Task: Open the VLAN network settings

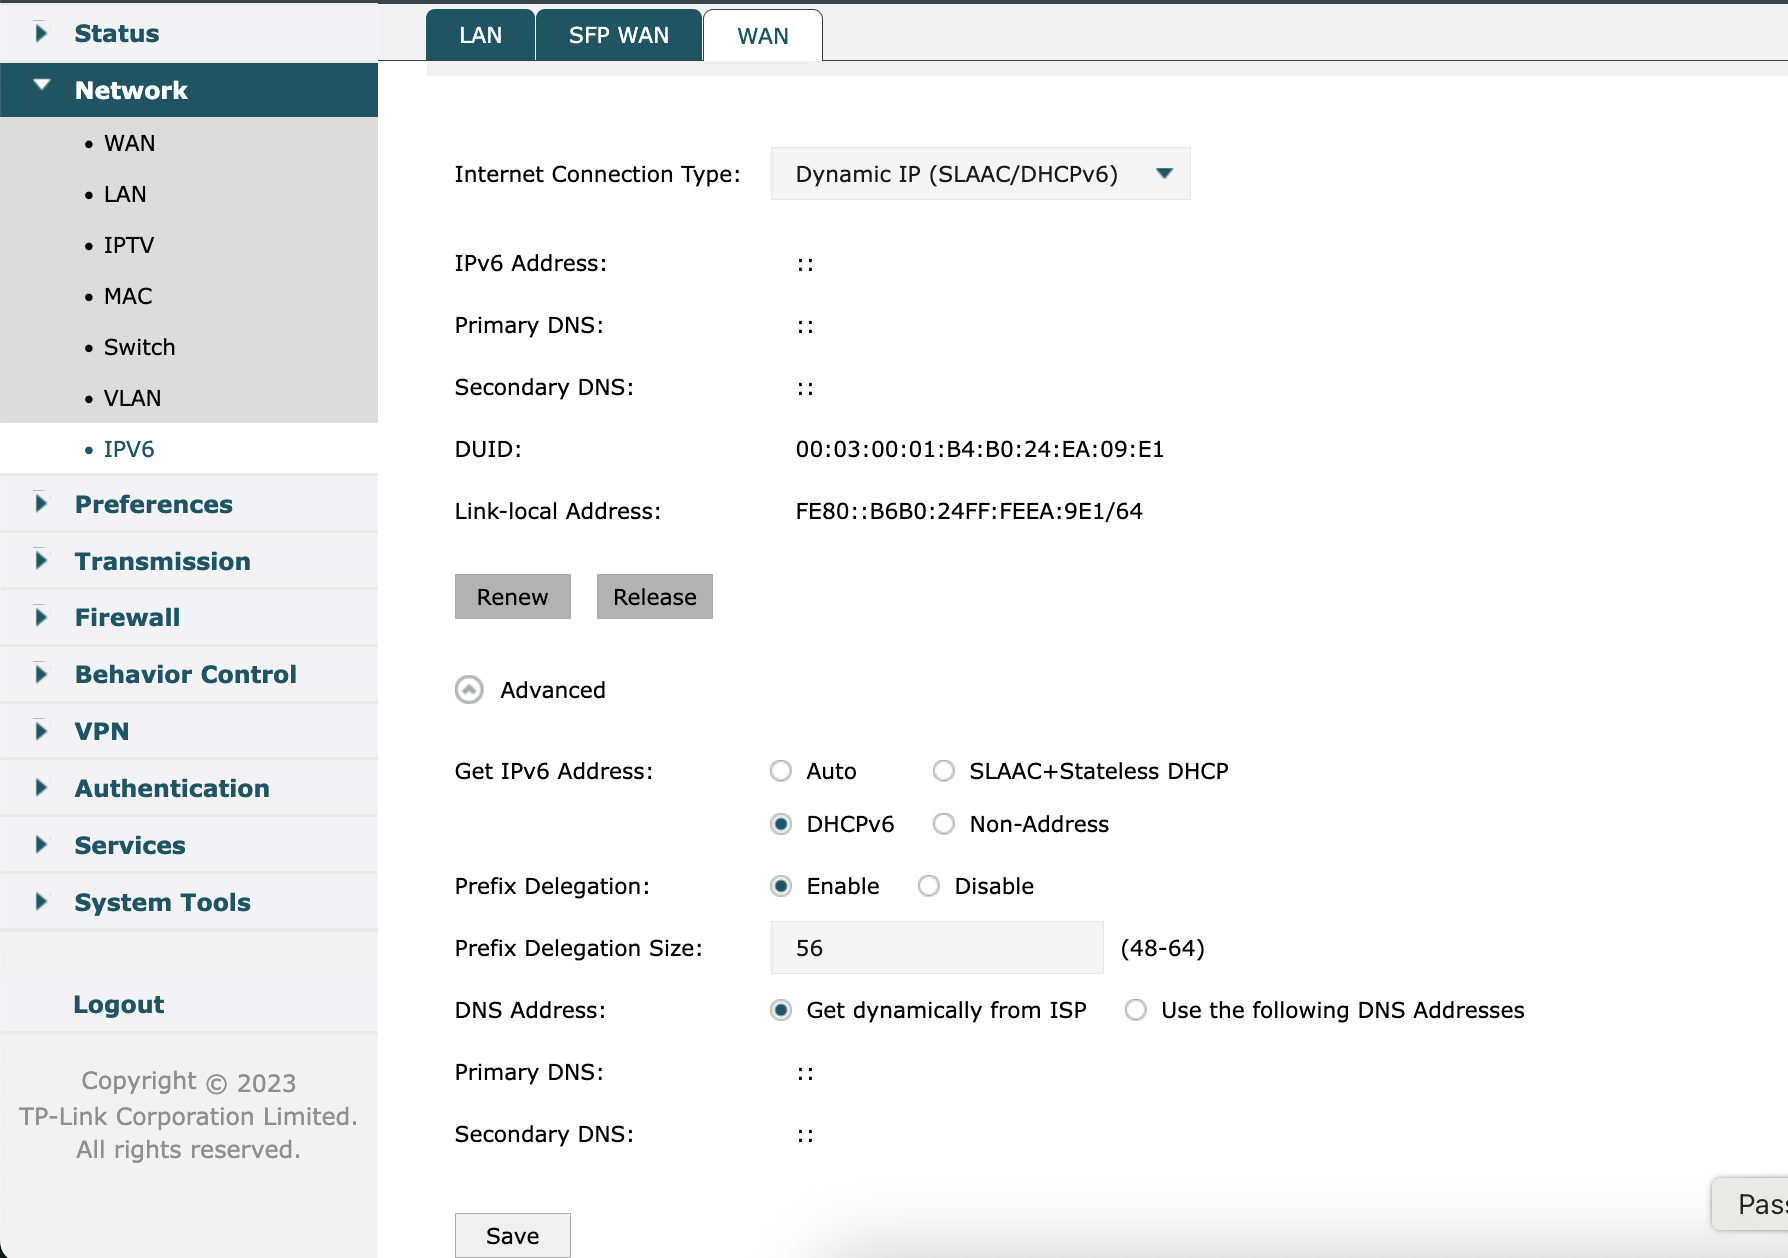Action: click(x=132, y=397)
